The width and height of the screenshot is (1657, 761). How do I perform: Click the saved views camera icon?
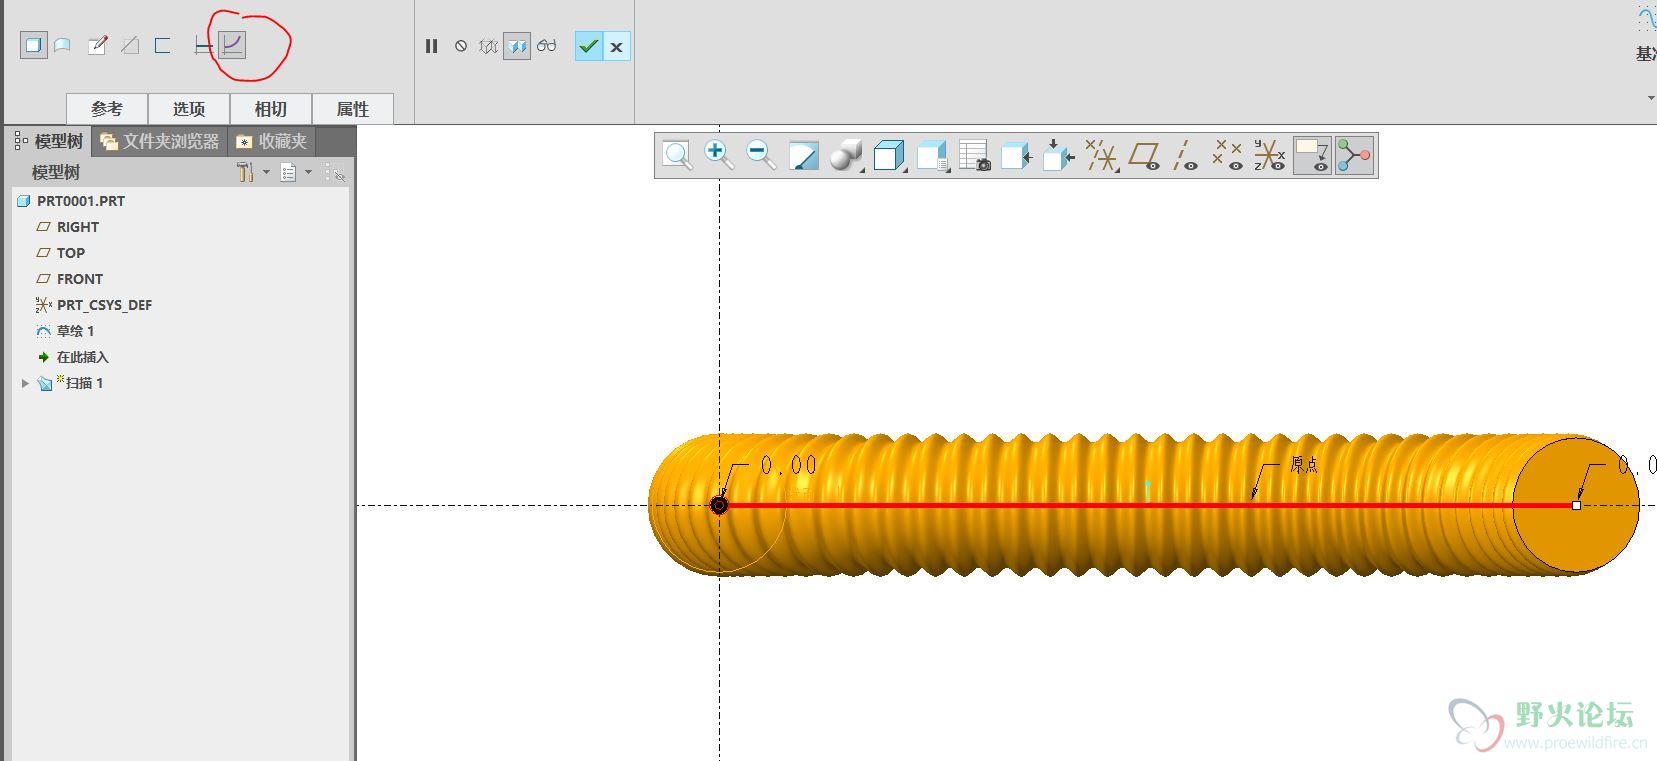click(974, 156)
